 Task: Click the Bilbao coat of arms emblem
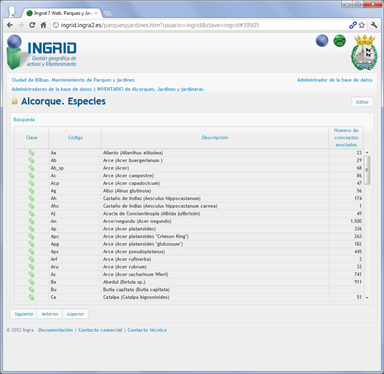pyautogui.click(x=364, y=52)
